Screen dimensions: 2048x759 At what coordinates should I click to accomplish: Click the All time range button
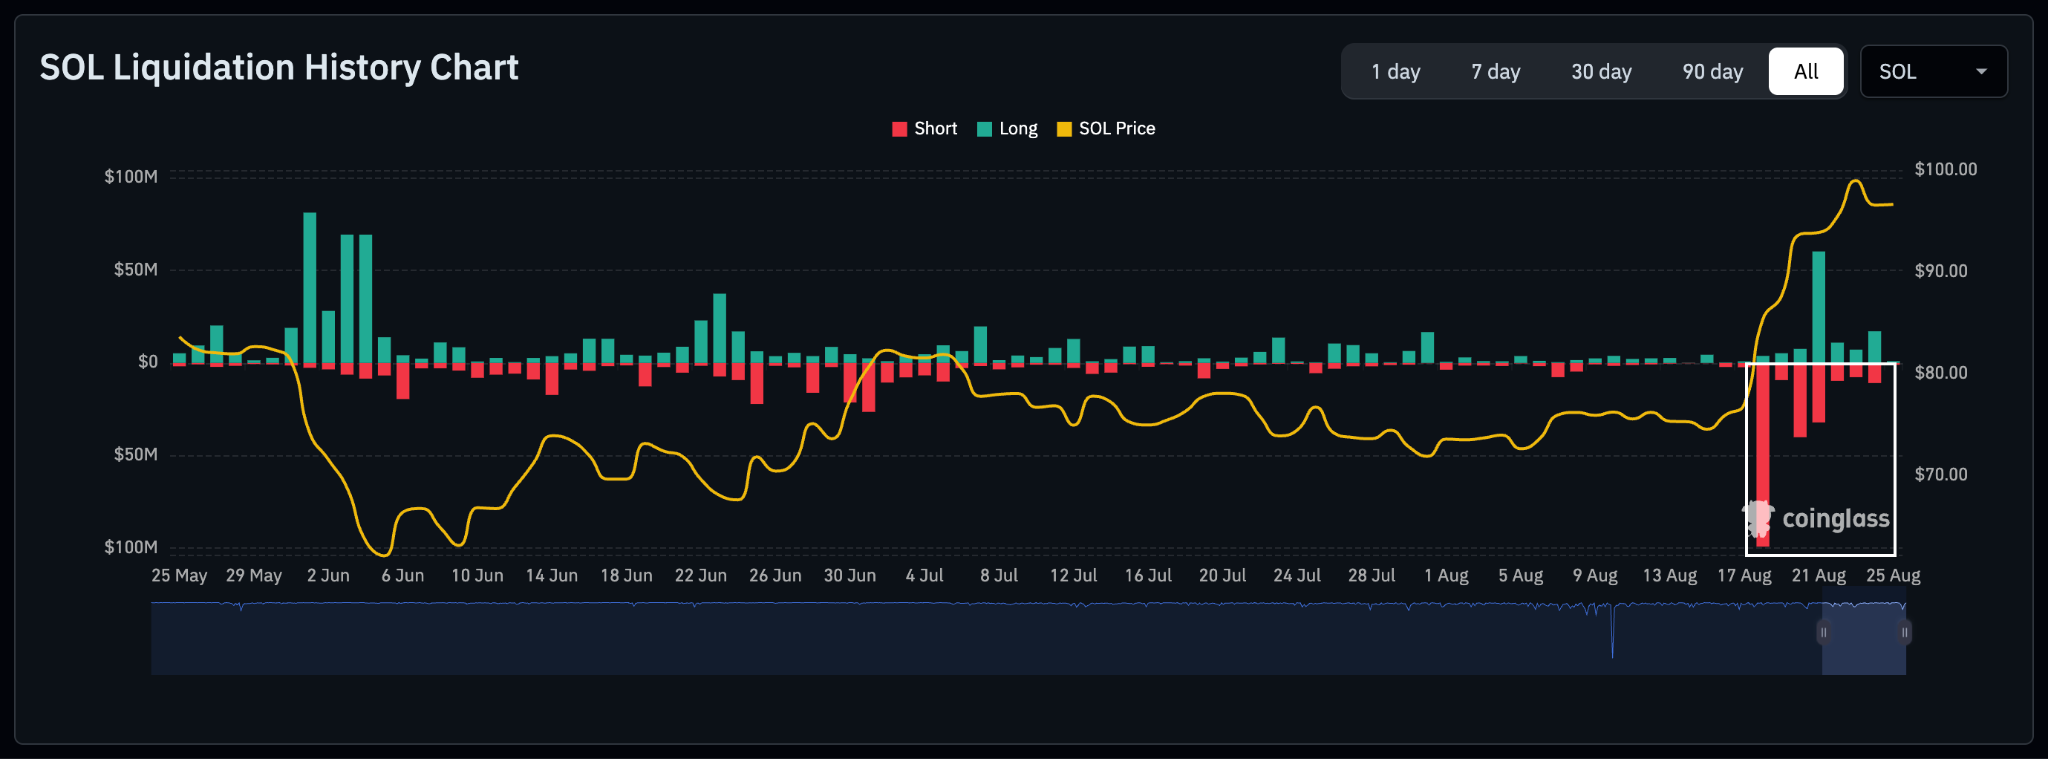click(1806, 72)
